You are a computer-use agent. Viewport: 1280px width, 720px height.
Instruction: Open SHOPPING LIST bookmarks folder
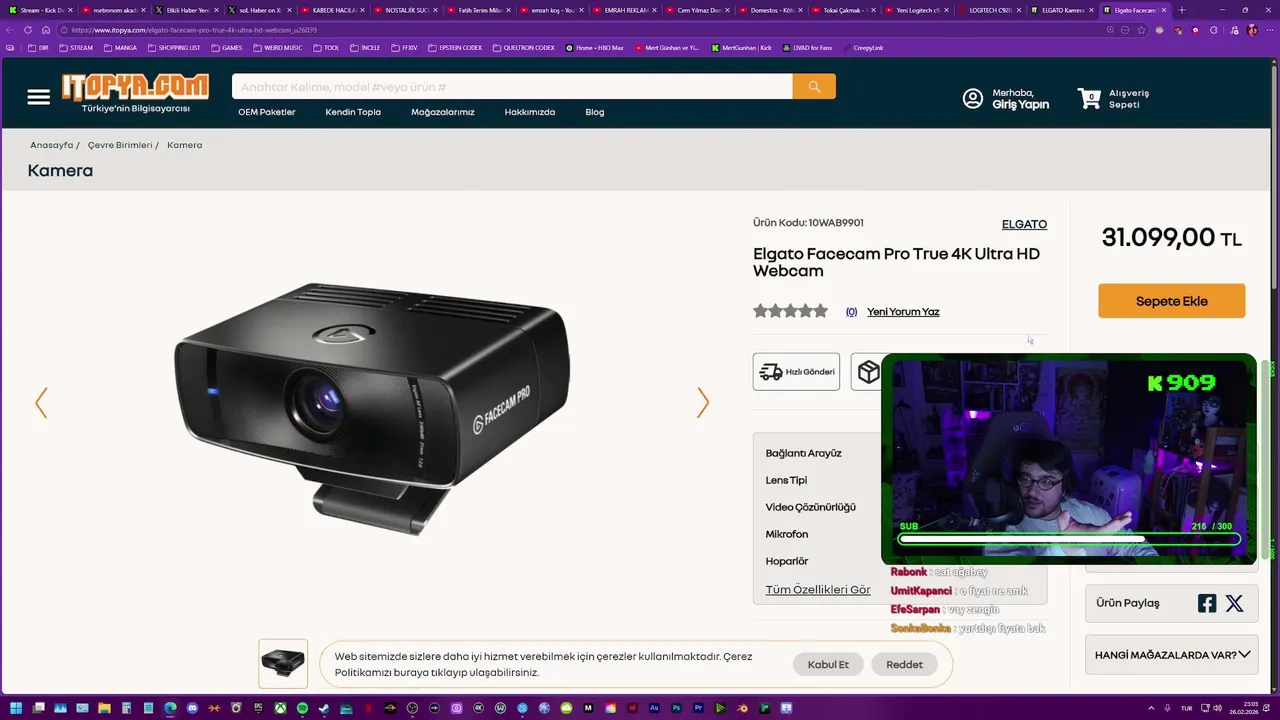pyautogui.click(x=174, y=47)
